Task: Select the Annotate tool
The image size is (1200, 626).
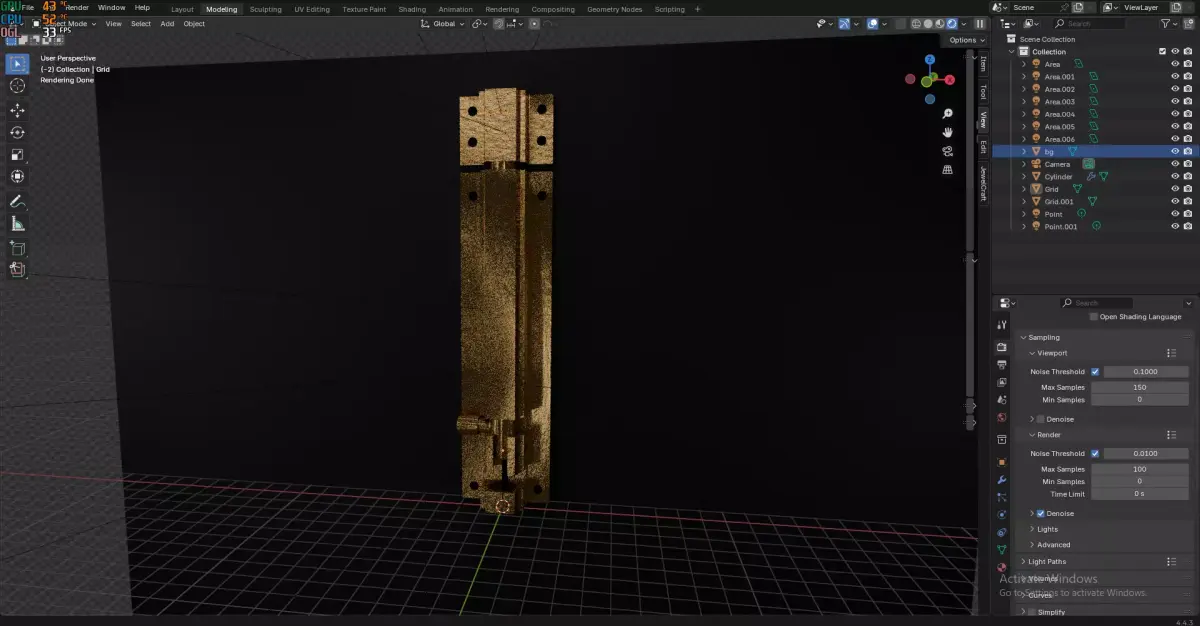Action: [x=17, y=201]
